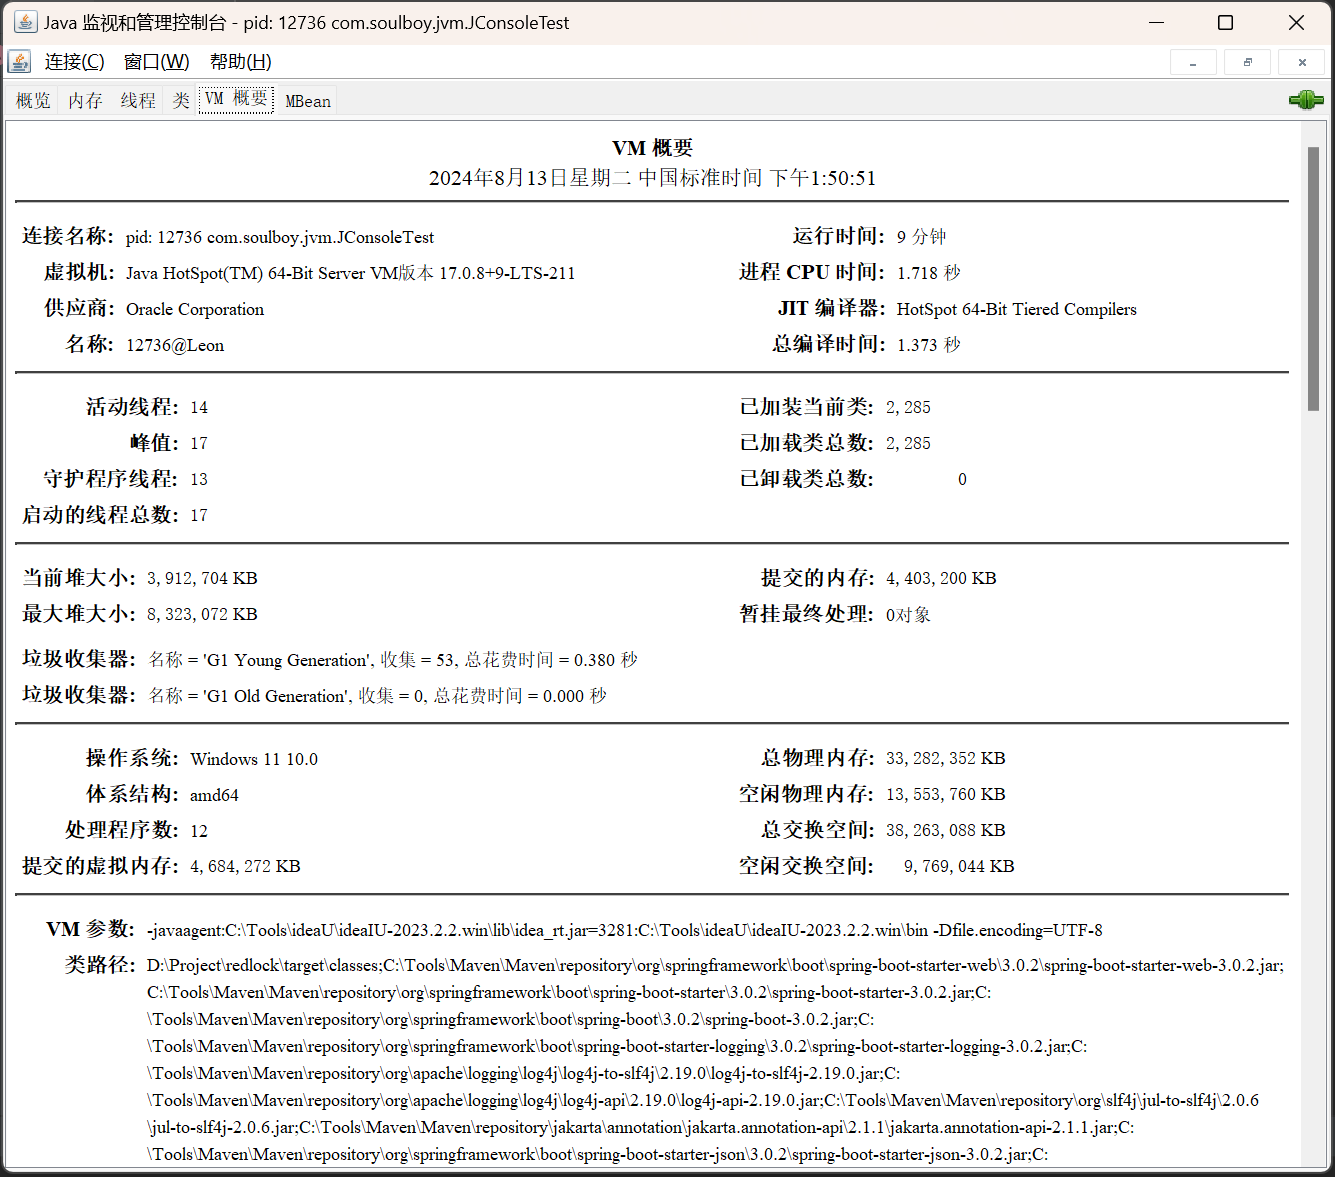The width and height of the screenshot is (1335, 1177).
Task: Click the process CPU time 1.718 秒
Action: click(x=928, y=273)
